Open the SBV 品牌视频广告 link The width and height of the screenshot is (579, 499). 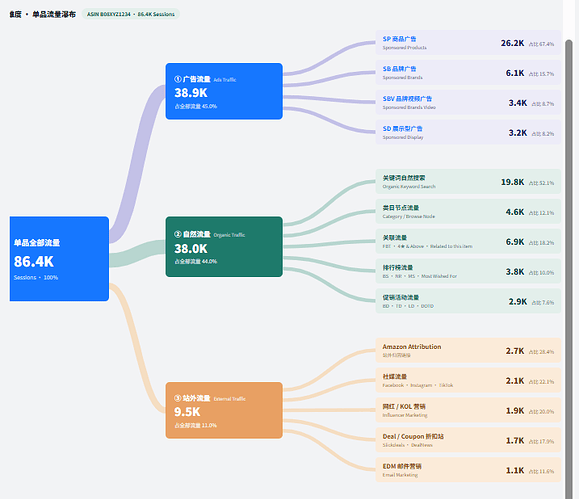(x=407, y=99)
